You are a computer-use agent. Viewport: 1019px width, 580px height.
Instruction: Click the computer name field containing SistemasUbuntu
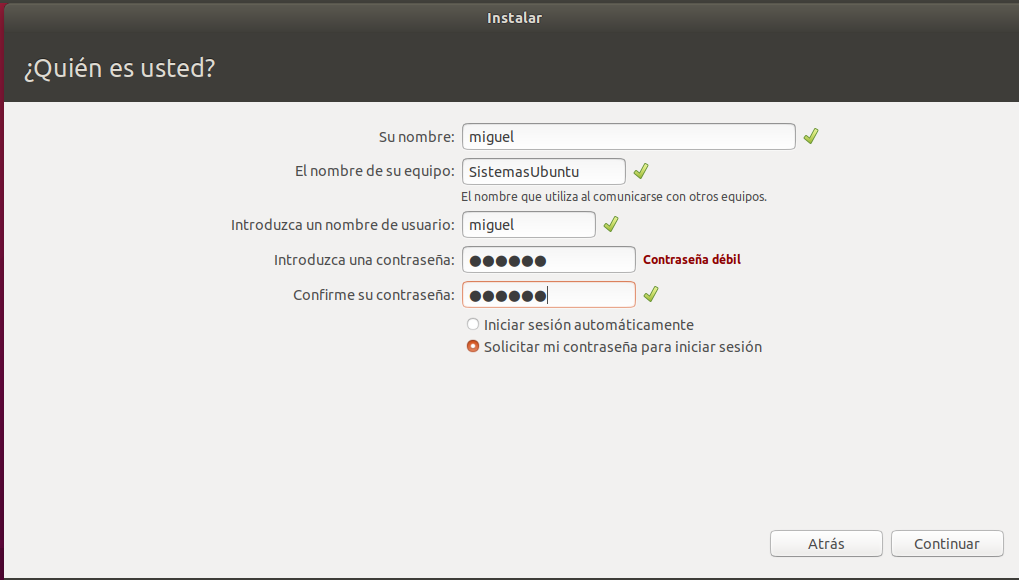pyautogui.click(x=544, y=171)
